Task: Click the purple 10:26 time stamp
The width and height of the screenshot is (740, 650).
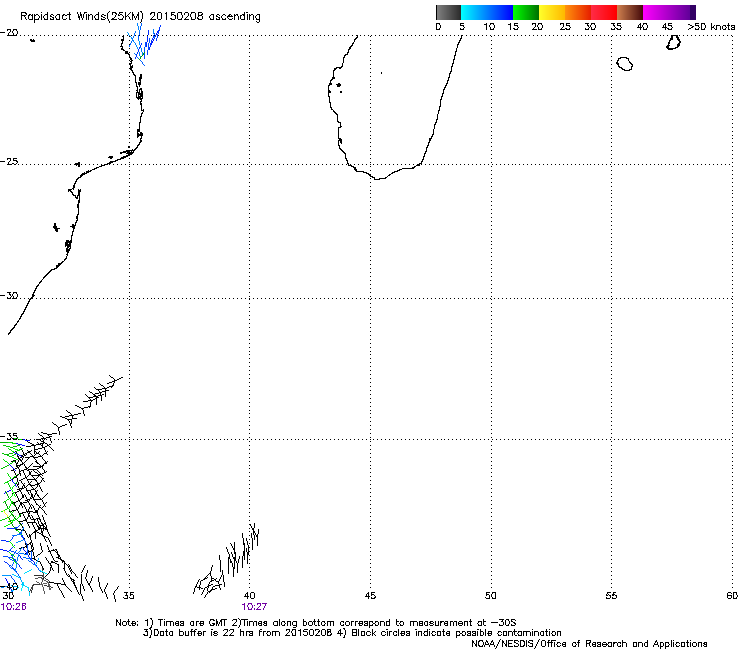Action: click(13, 607)
